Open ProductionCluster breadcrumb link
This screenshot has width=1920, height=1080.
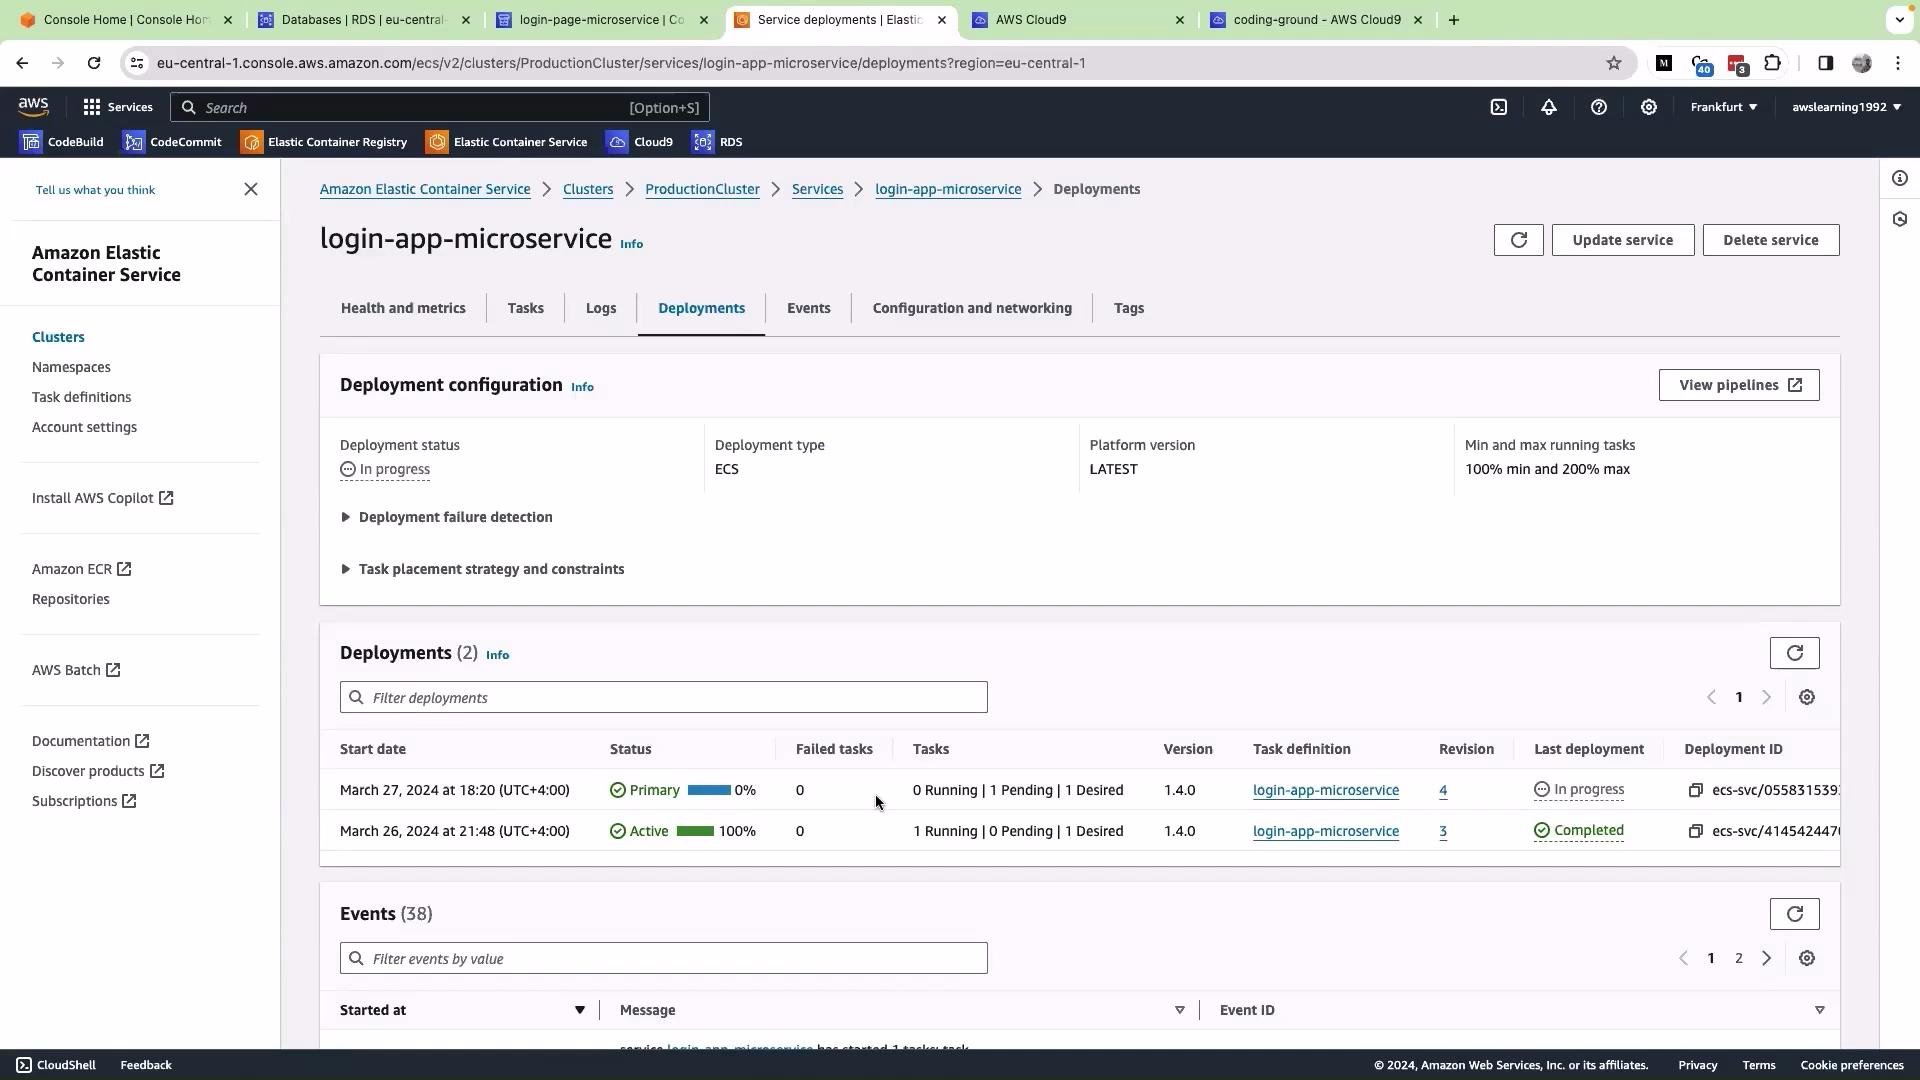tap(702, 190)
